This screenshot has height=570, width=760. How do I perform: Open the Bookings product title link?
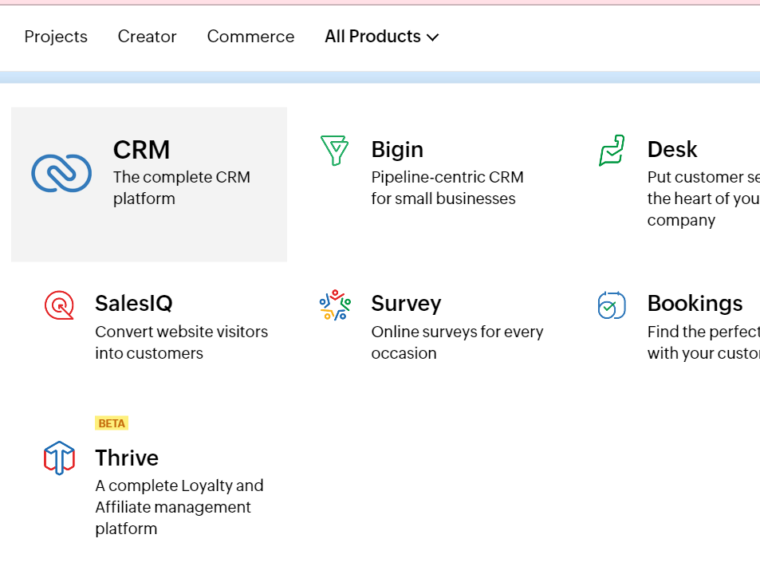tap(695, 304)
